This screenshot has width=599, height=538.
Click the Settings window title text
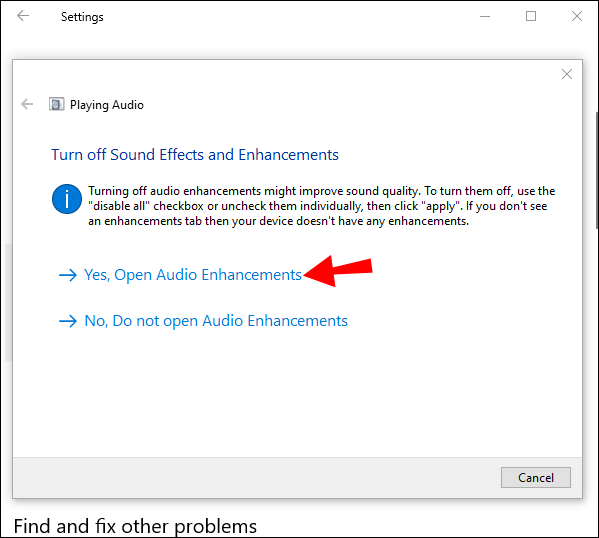(x=82, y=17)
